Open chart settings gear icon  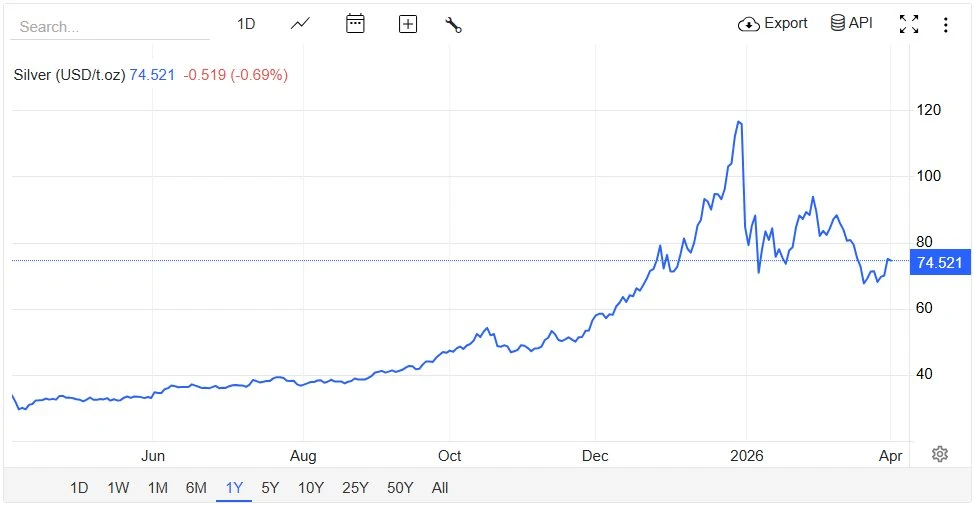939,454
